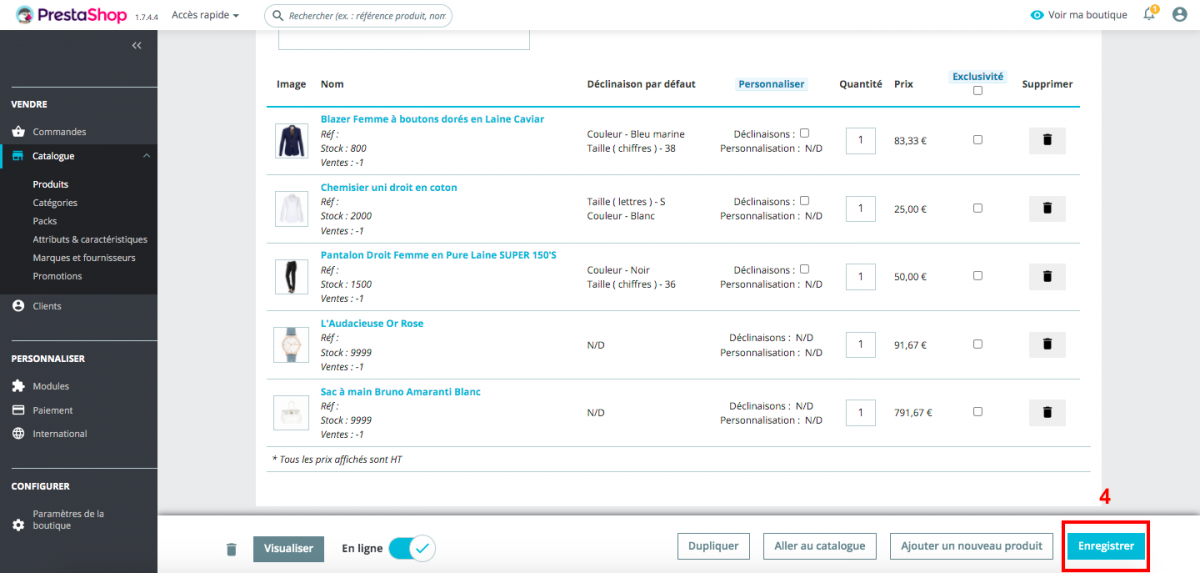Open Catégories in the Catalogue submenu

coord(55,203)
